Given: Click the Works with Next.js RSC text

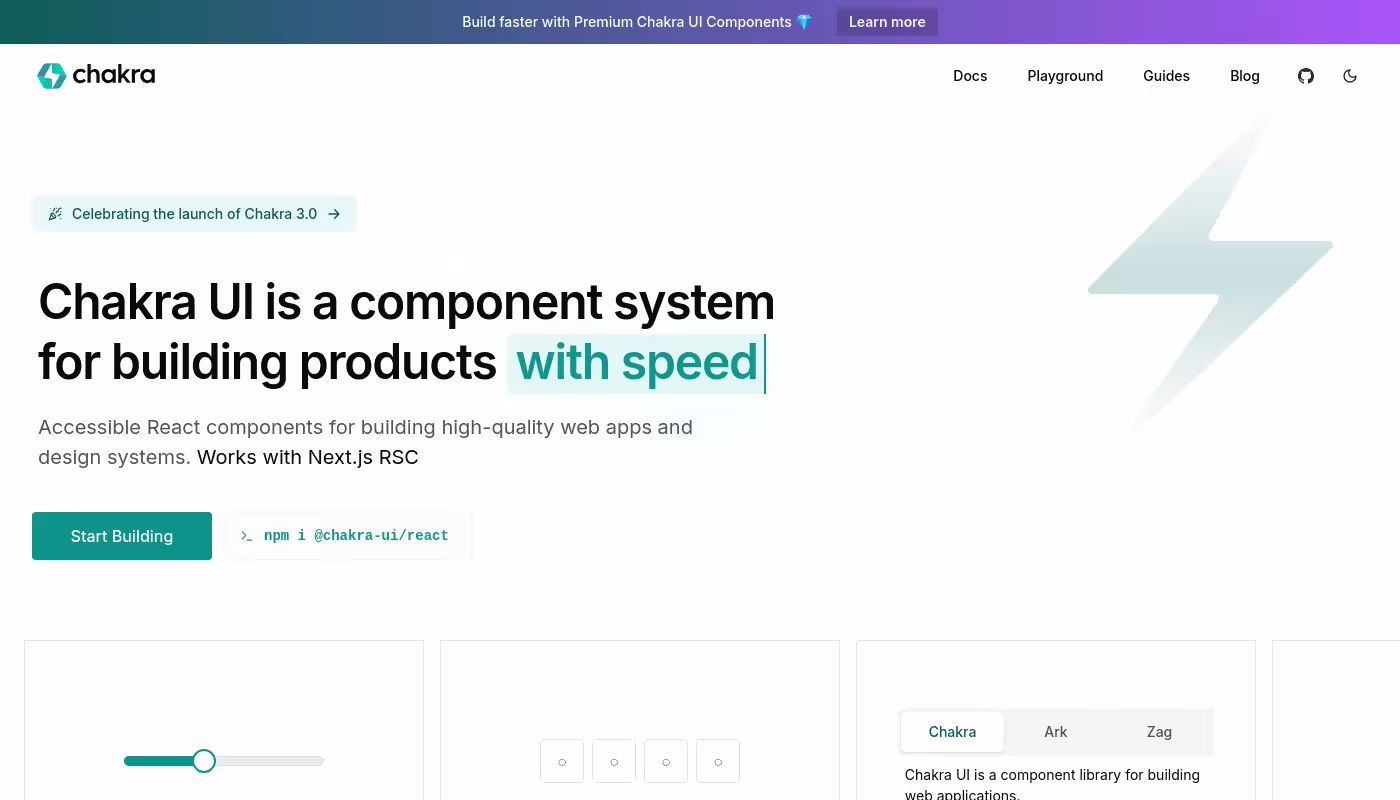Looking at the screenshot, I should point(308,458).
